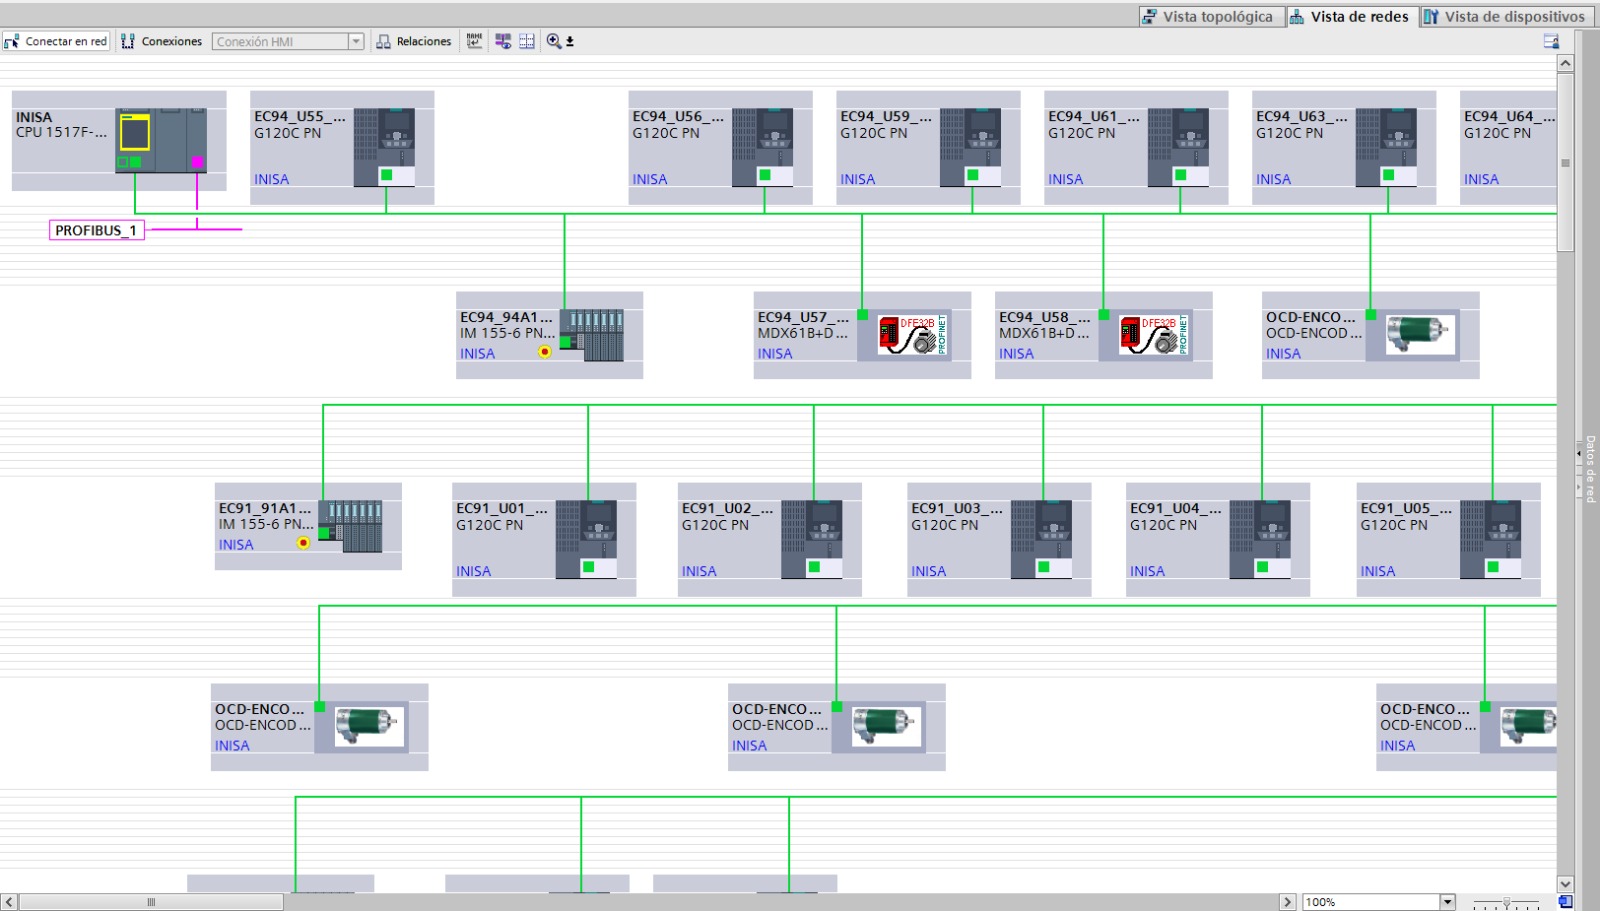
Task: Open the 100% zoom level dropdown
Action: pos(1446,902)
